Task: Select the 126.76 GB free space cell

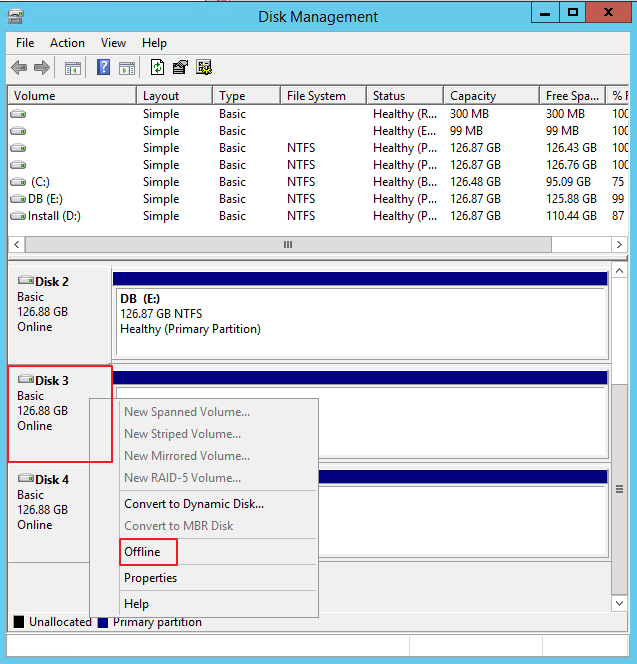Action: [571, 165]
